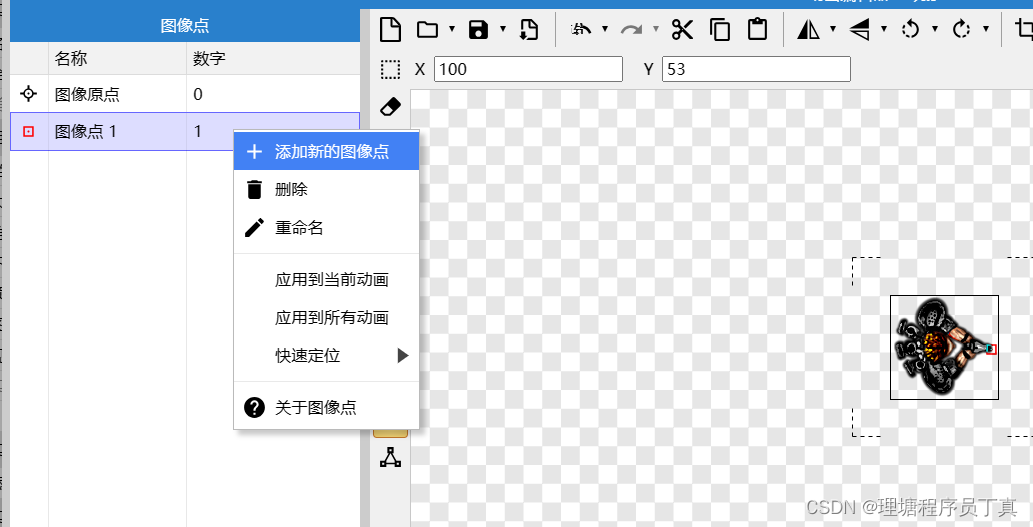1033x527 pixels.
Task: Expand the rotate counter-clockwise dropdown arrow
Action: pyautogui.click(x=935, y=29)
